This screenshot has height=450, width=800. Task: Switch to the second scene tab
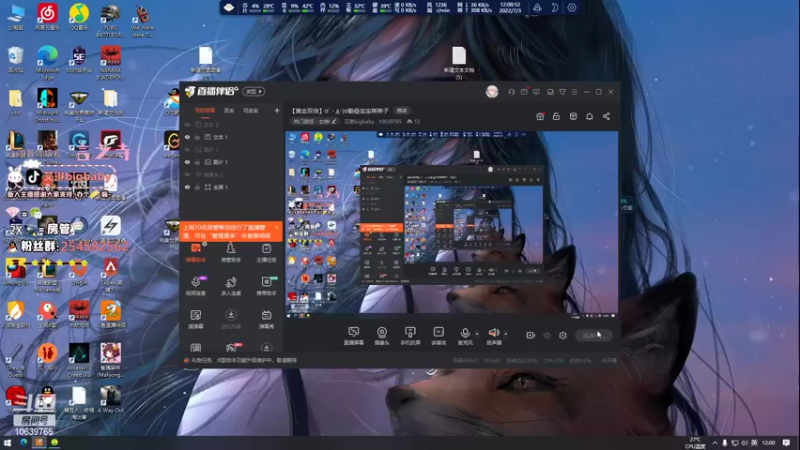point(229,111)
